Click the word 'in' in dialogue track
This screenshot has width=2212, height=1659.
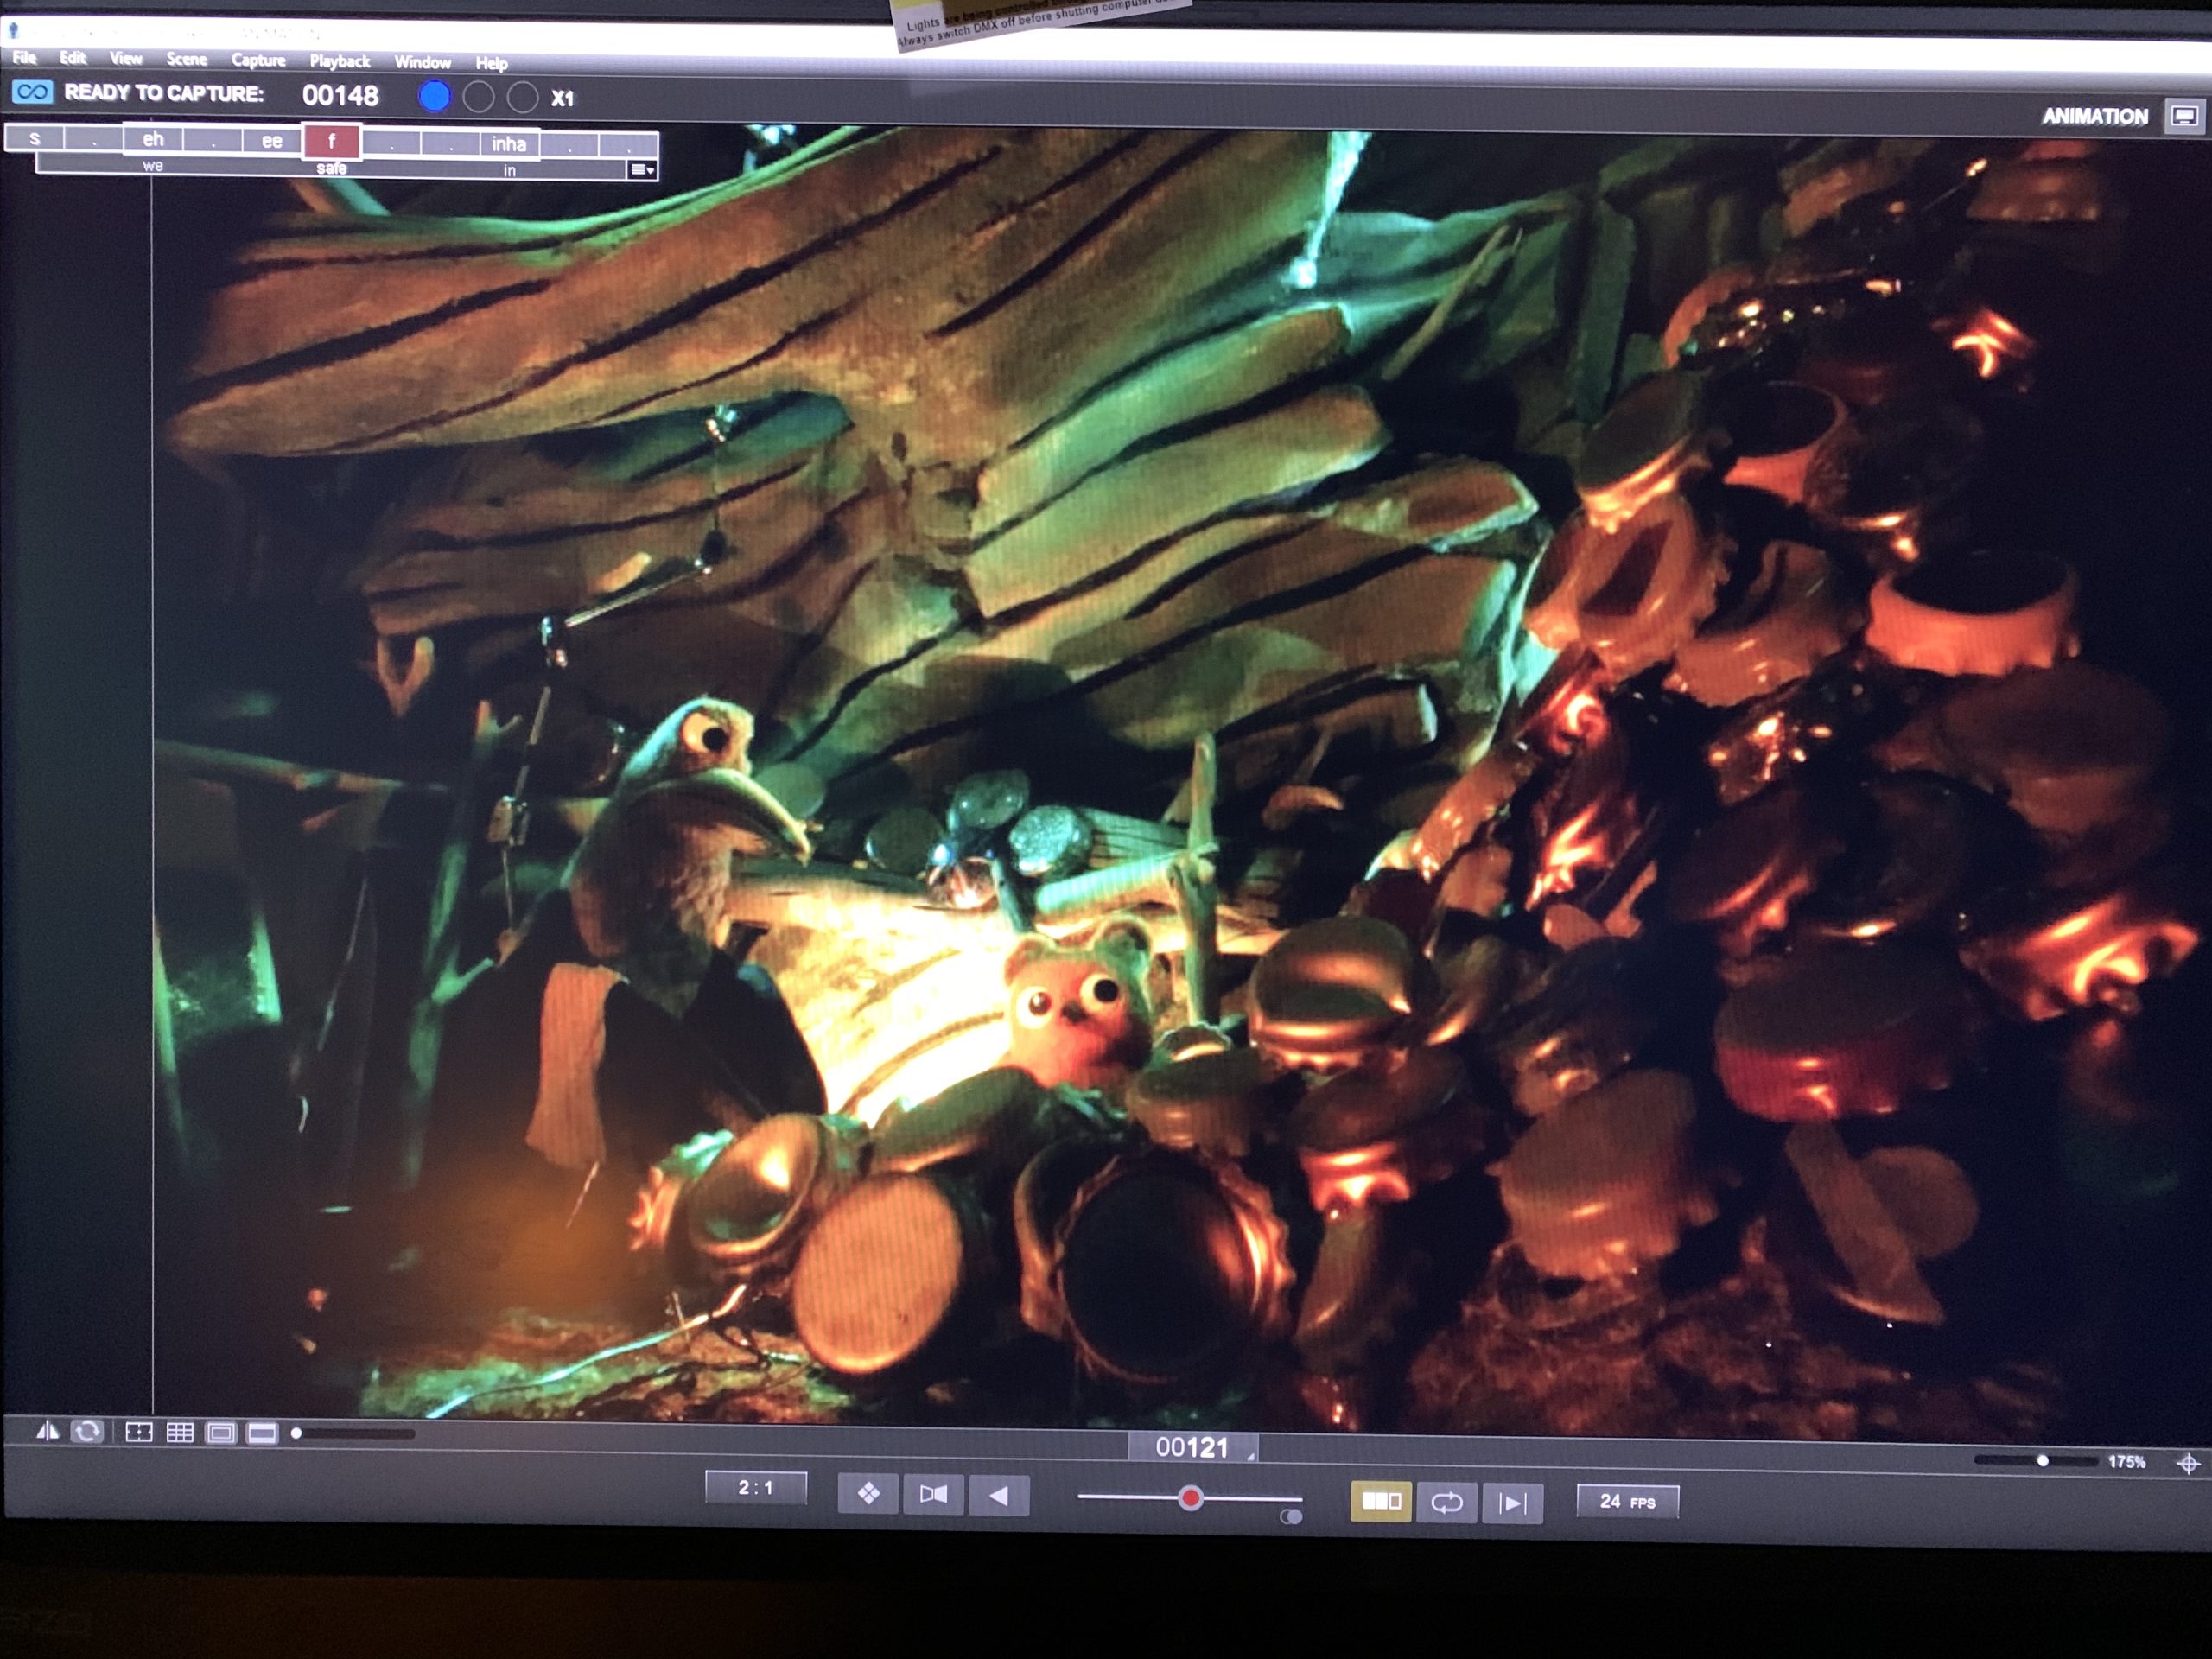[510, 170]
